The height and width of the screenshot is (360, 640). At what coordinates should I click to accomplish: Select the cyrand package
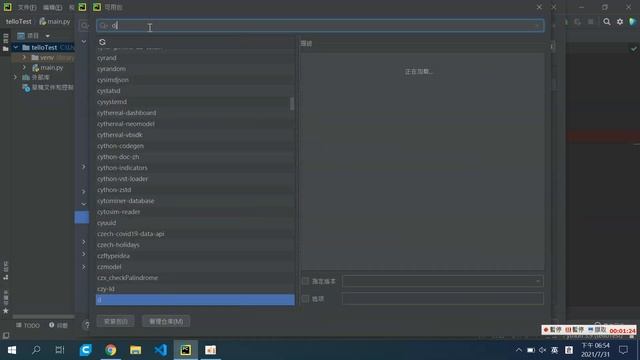point(195,58)
